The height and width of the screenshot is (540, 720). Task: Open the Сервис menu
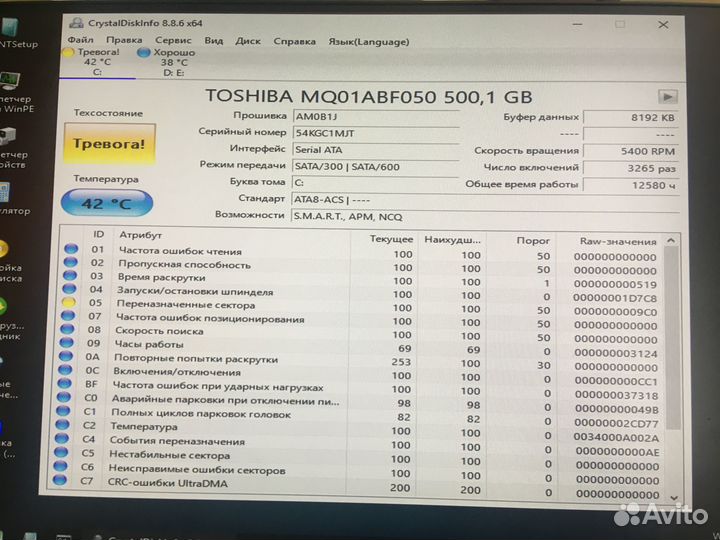[173, 40]
